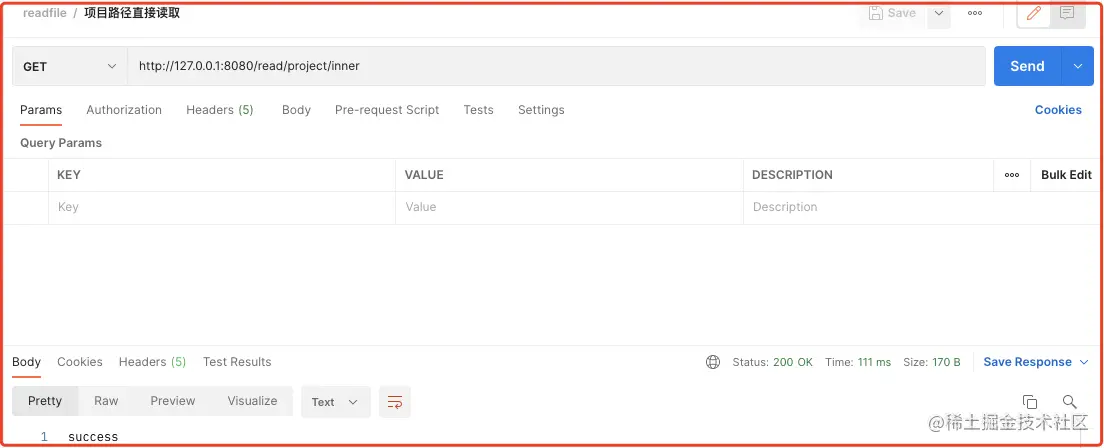Viewport: 1104px width, 448px height.
Task: Select the Preview view
Action: pyautogui.click(x=172, y=401)
